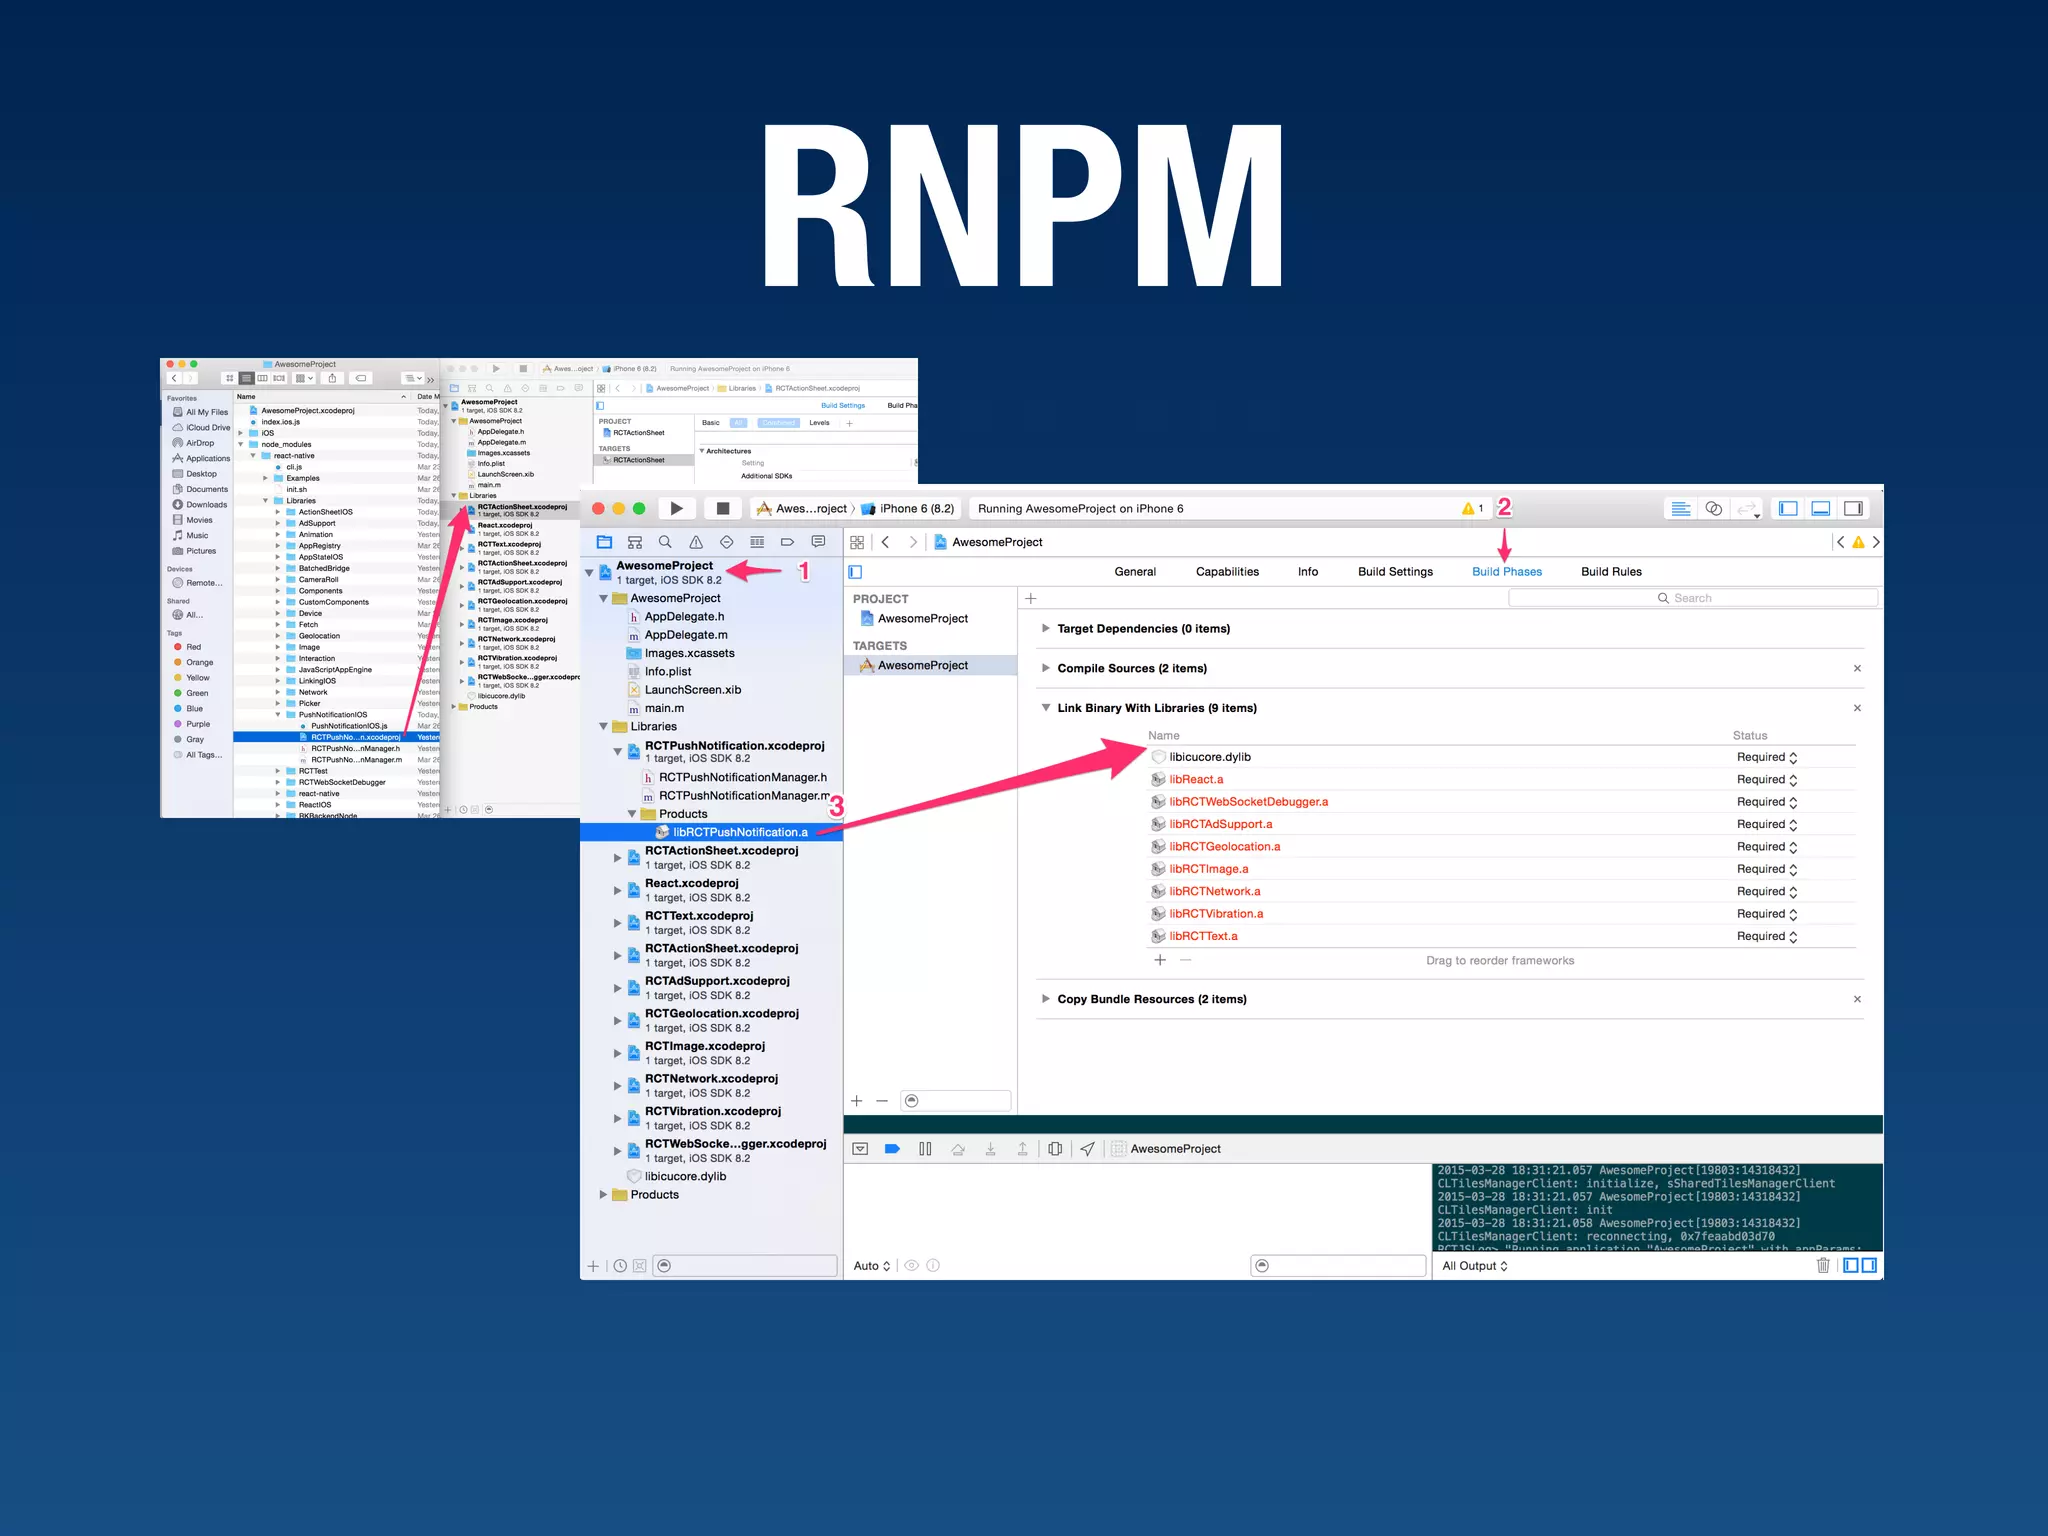
Task: Click the step over icon in debug bar
Action: [x=958, y=1149]
